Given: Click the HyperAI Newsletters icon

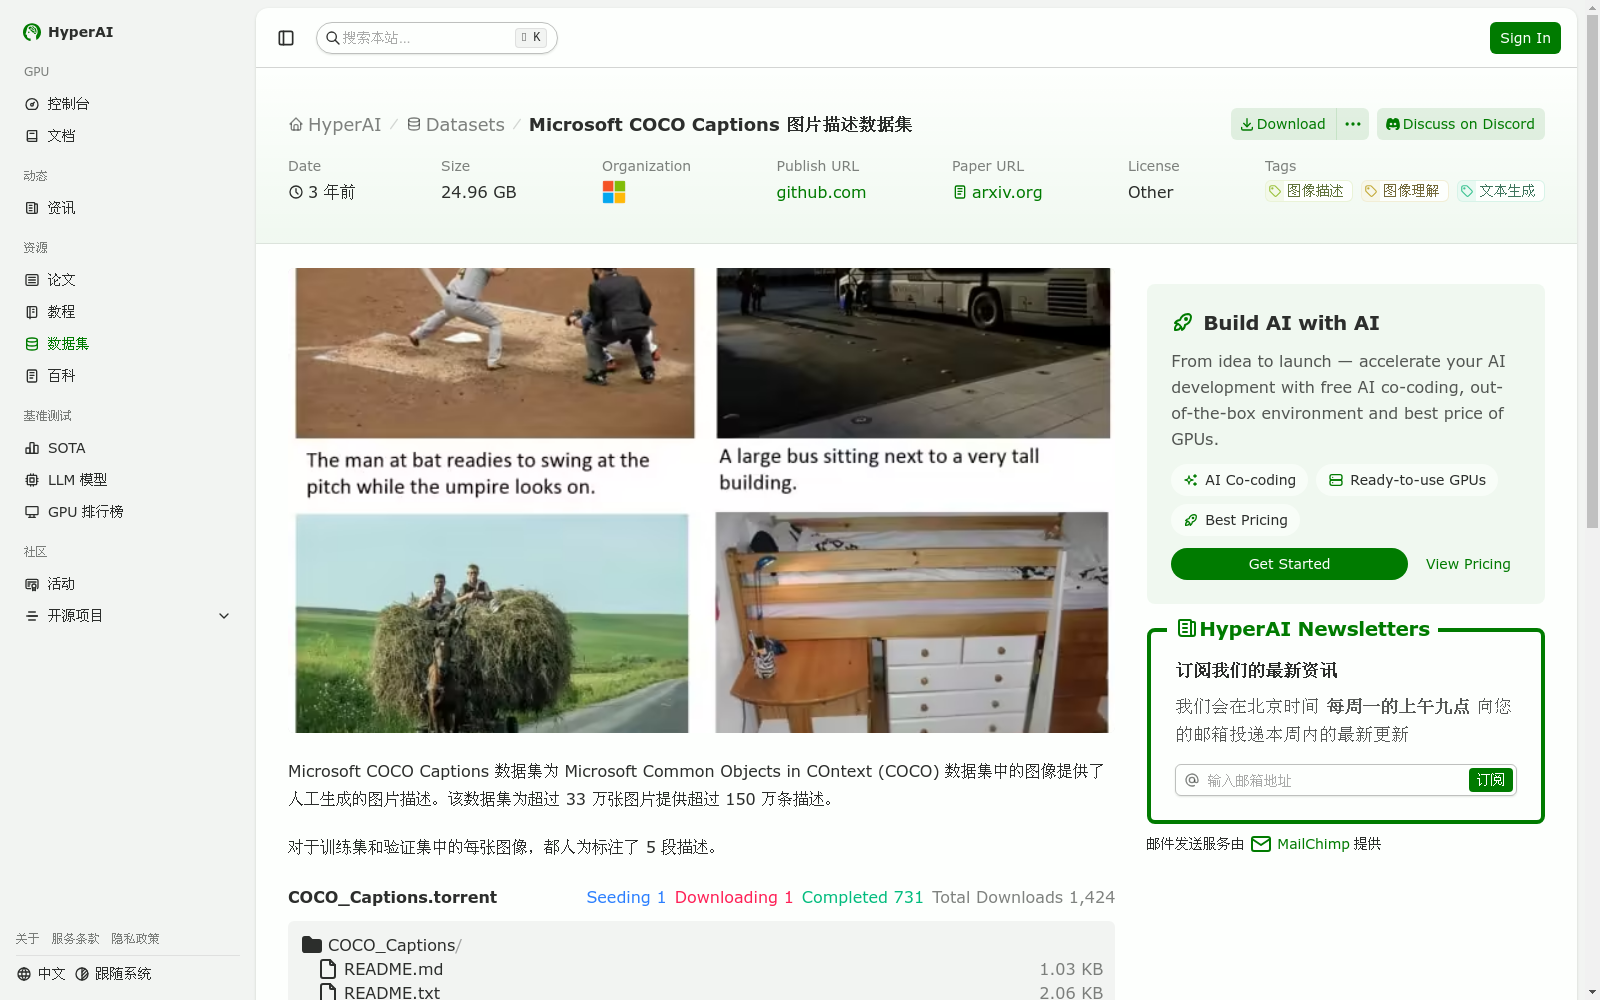Looking at the screenshot, I should point(1187,629).
